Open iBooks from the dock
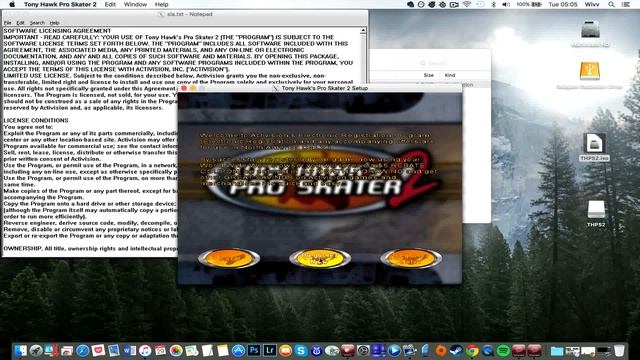Image resolution: width=640 pixels, height=360 pixels. point(285,351)
